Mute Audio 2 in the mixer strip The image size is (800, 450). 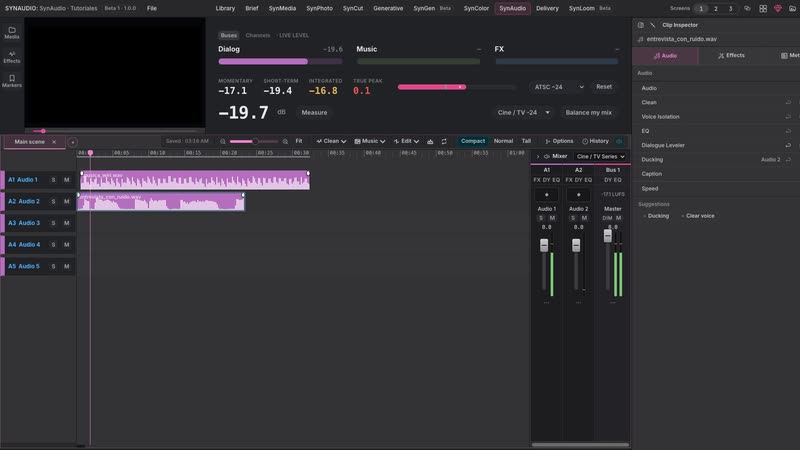pyautogui.click(x=584, y=218)
